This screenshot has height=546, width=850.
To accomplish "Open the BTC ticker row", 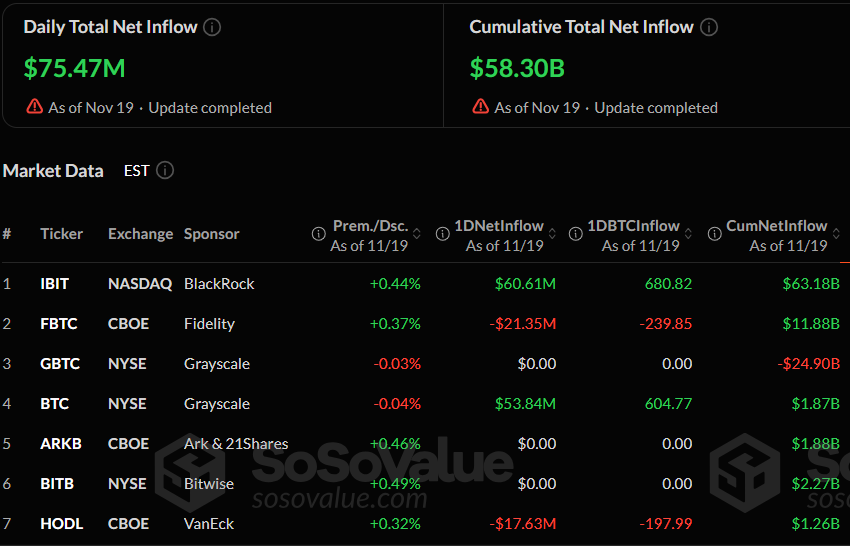I will tap(54, 403).
